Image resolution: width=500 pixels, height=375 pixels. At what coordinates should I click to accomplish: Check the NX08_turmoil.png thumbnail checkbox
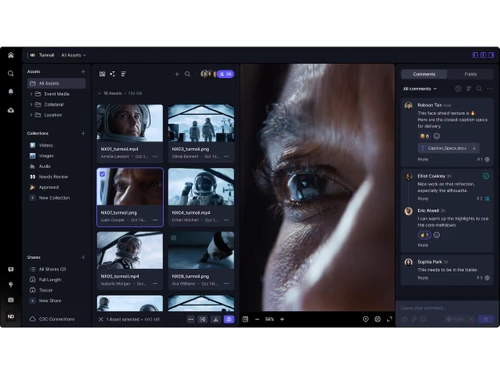tap(173, 238)
